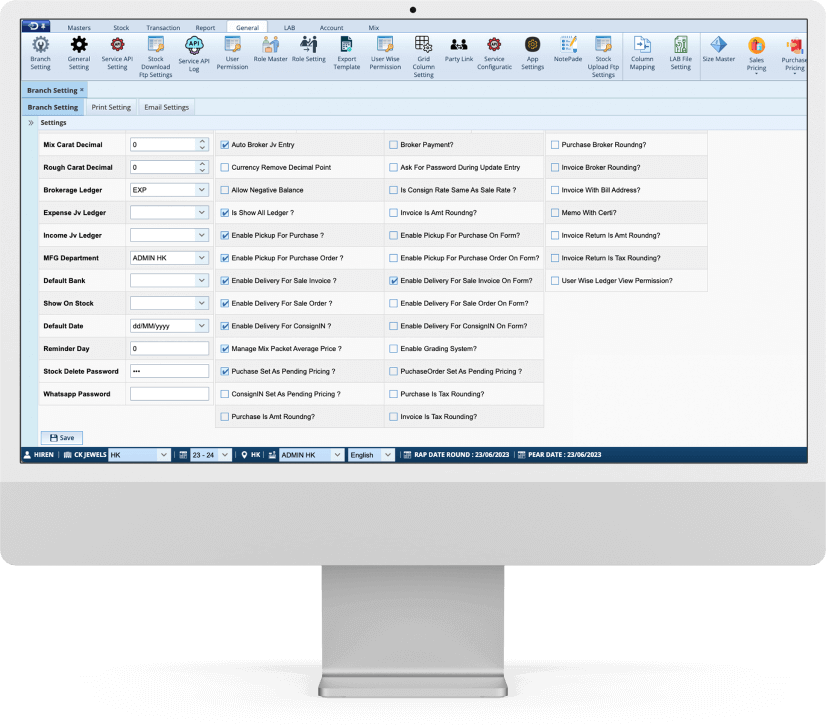Image resolution: width=826 pixels, height=726 pixels.
Task: Open the Transaction ribbon tab
Action: pos(163,28)
